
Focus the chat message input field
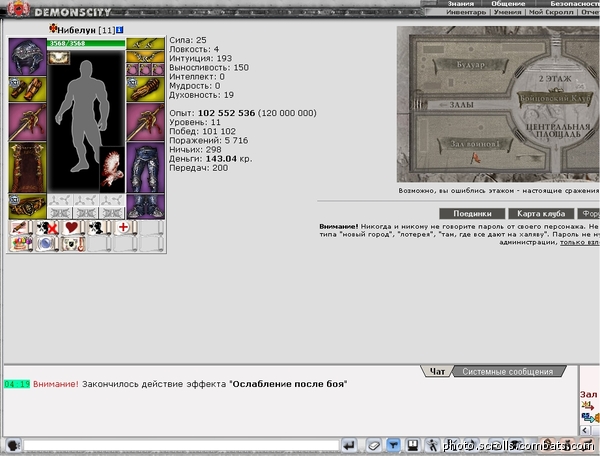click(181, 445)
